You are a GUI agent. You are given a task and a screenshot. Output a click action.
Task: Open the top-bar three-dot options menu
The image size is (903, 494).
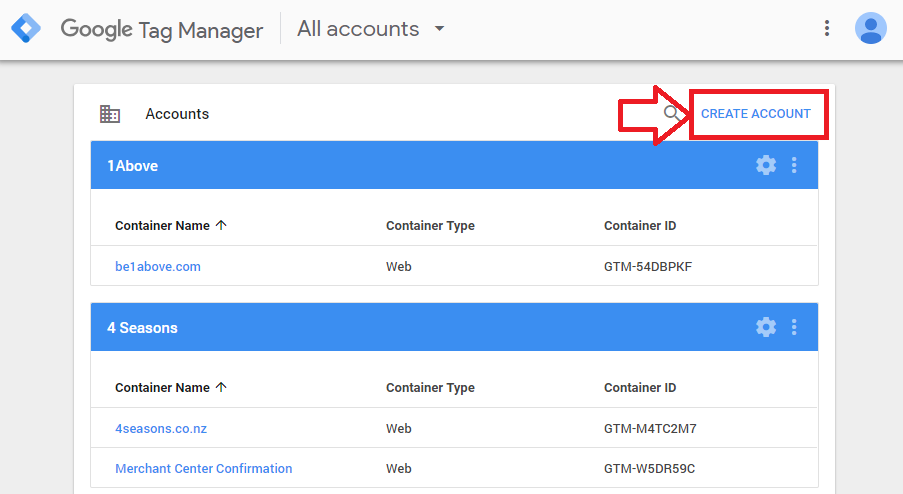826,28
